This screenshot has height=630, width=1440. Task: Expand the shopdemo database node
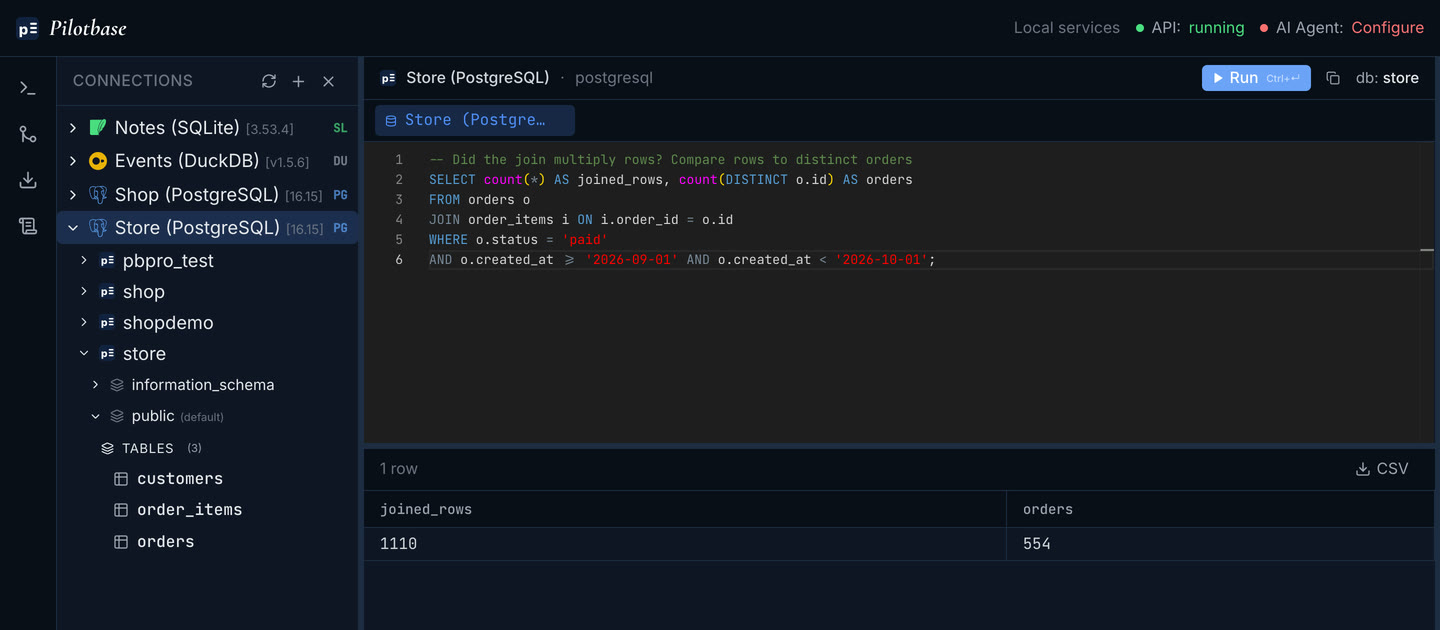(x=84, y=322)
